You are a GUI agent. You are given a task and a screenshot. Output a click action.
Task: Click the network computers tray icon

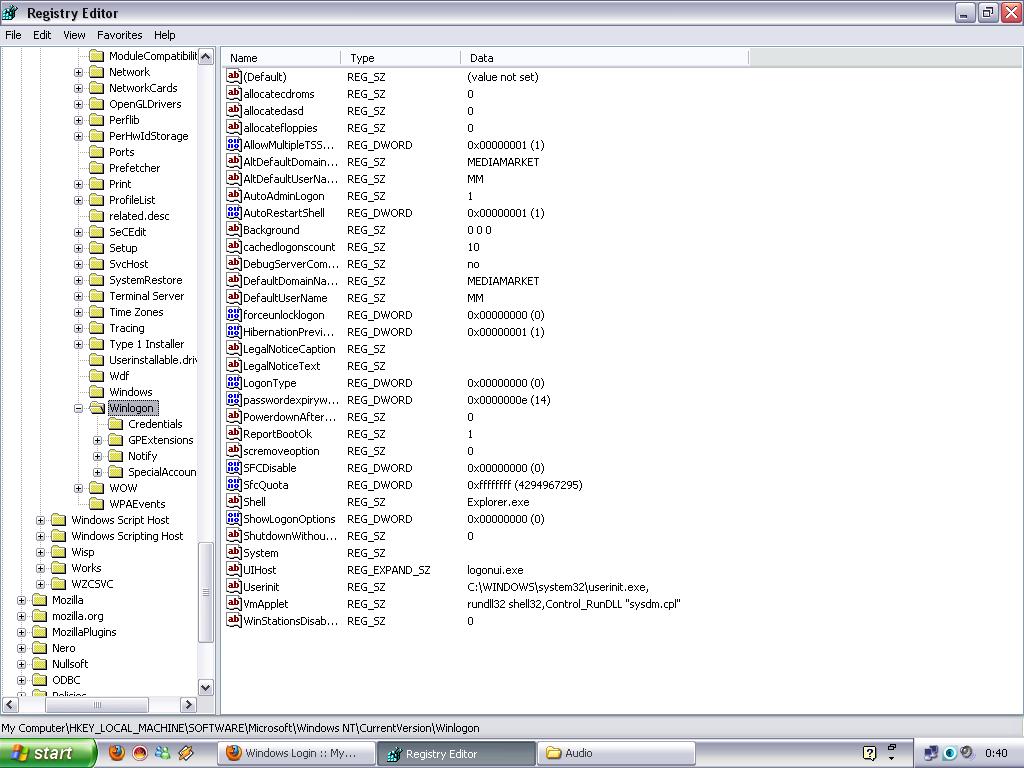(x=931, y=753)
